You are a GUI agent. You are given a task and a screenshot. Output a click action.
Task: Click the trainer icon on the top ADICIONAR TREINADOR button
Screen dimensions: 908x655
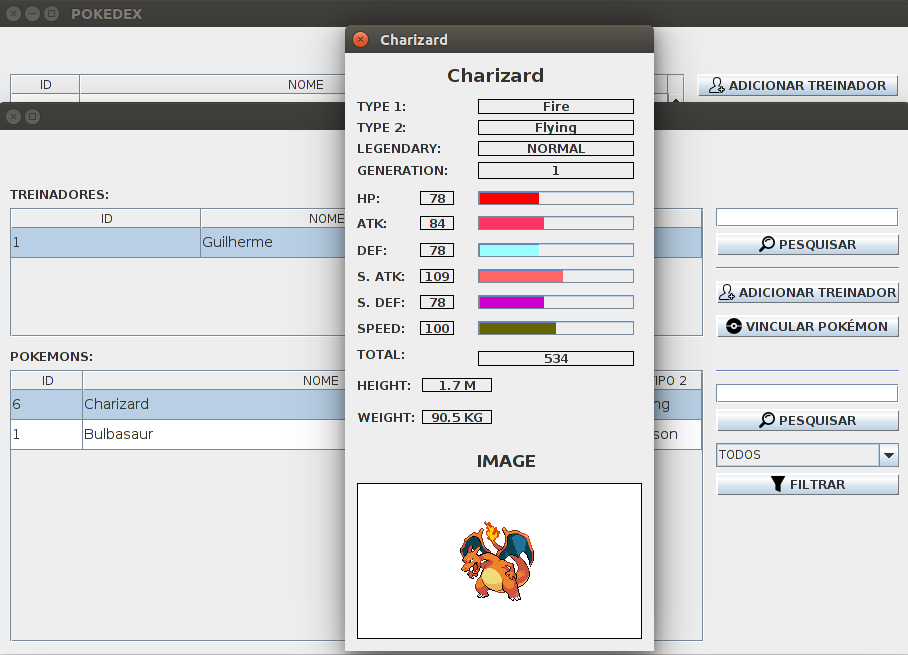pos(716,85)
